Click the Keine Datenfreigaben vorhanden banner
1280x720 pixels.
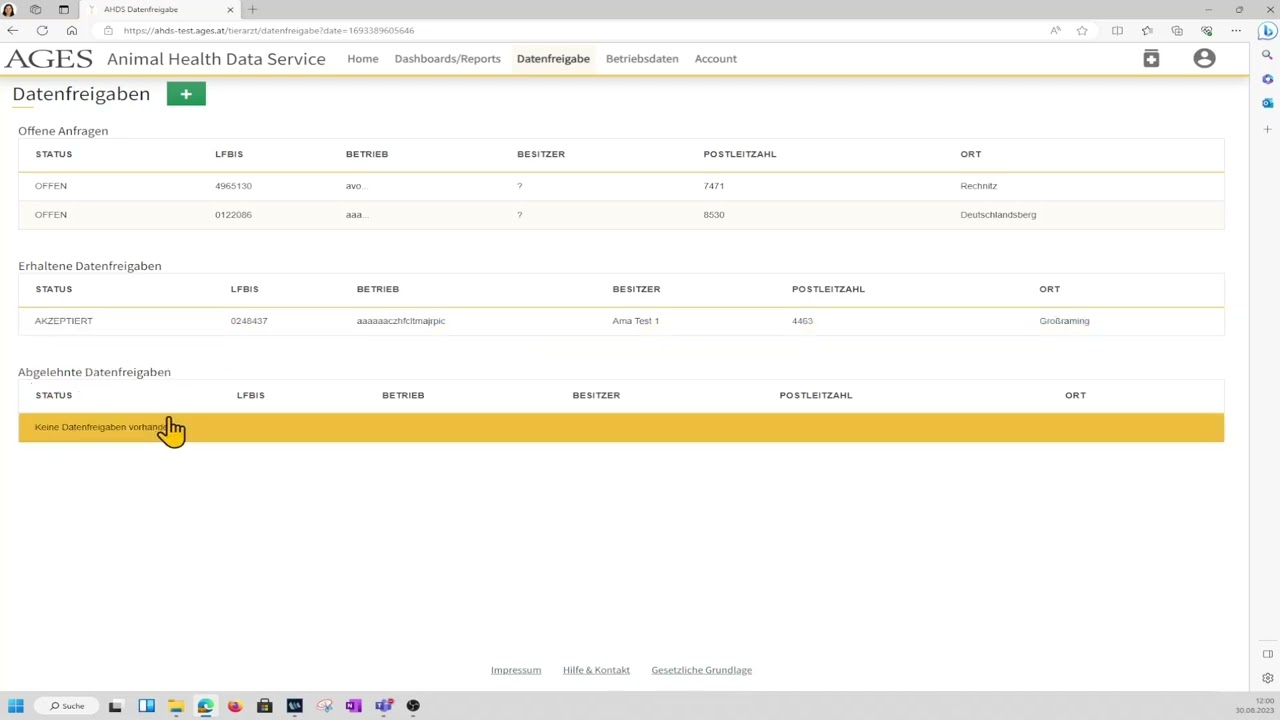click(x=621, y=427)
